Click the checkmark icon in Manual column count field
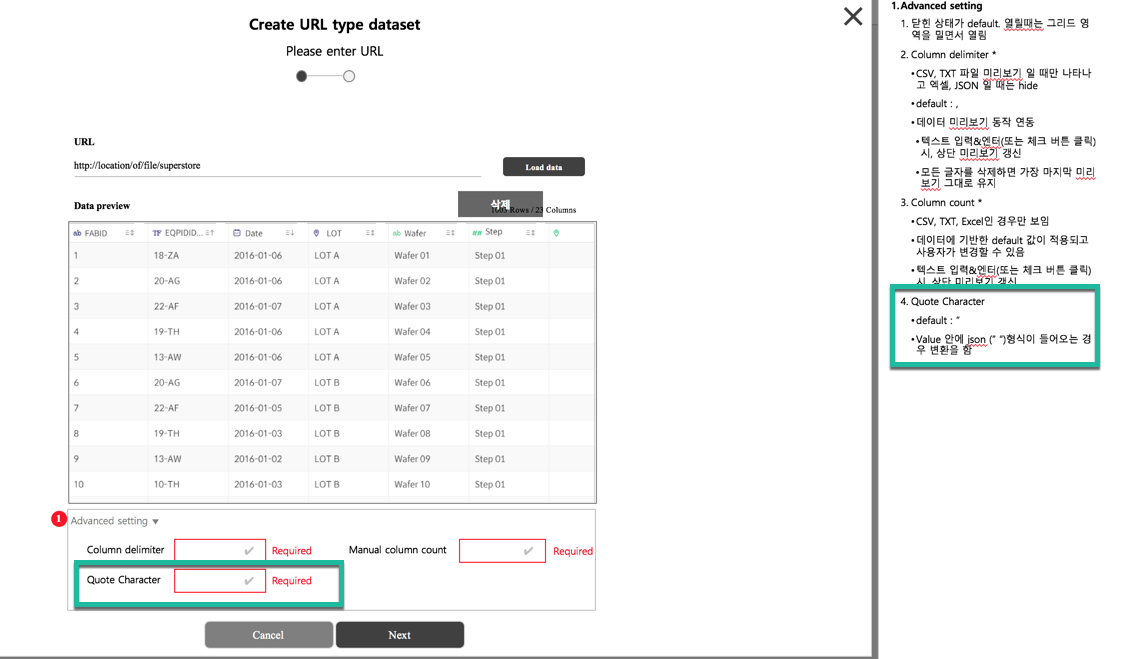Viewport: 1121px width, 659px height. (x=529, y=549)
